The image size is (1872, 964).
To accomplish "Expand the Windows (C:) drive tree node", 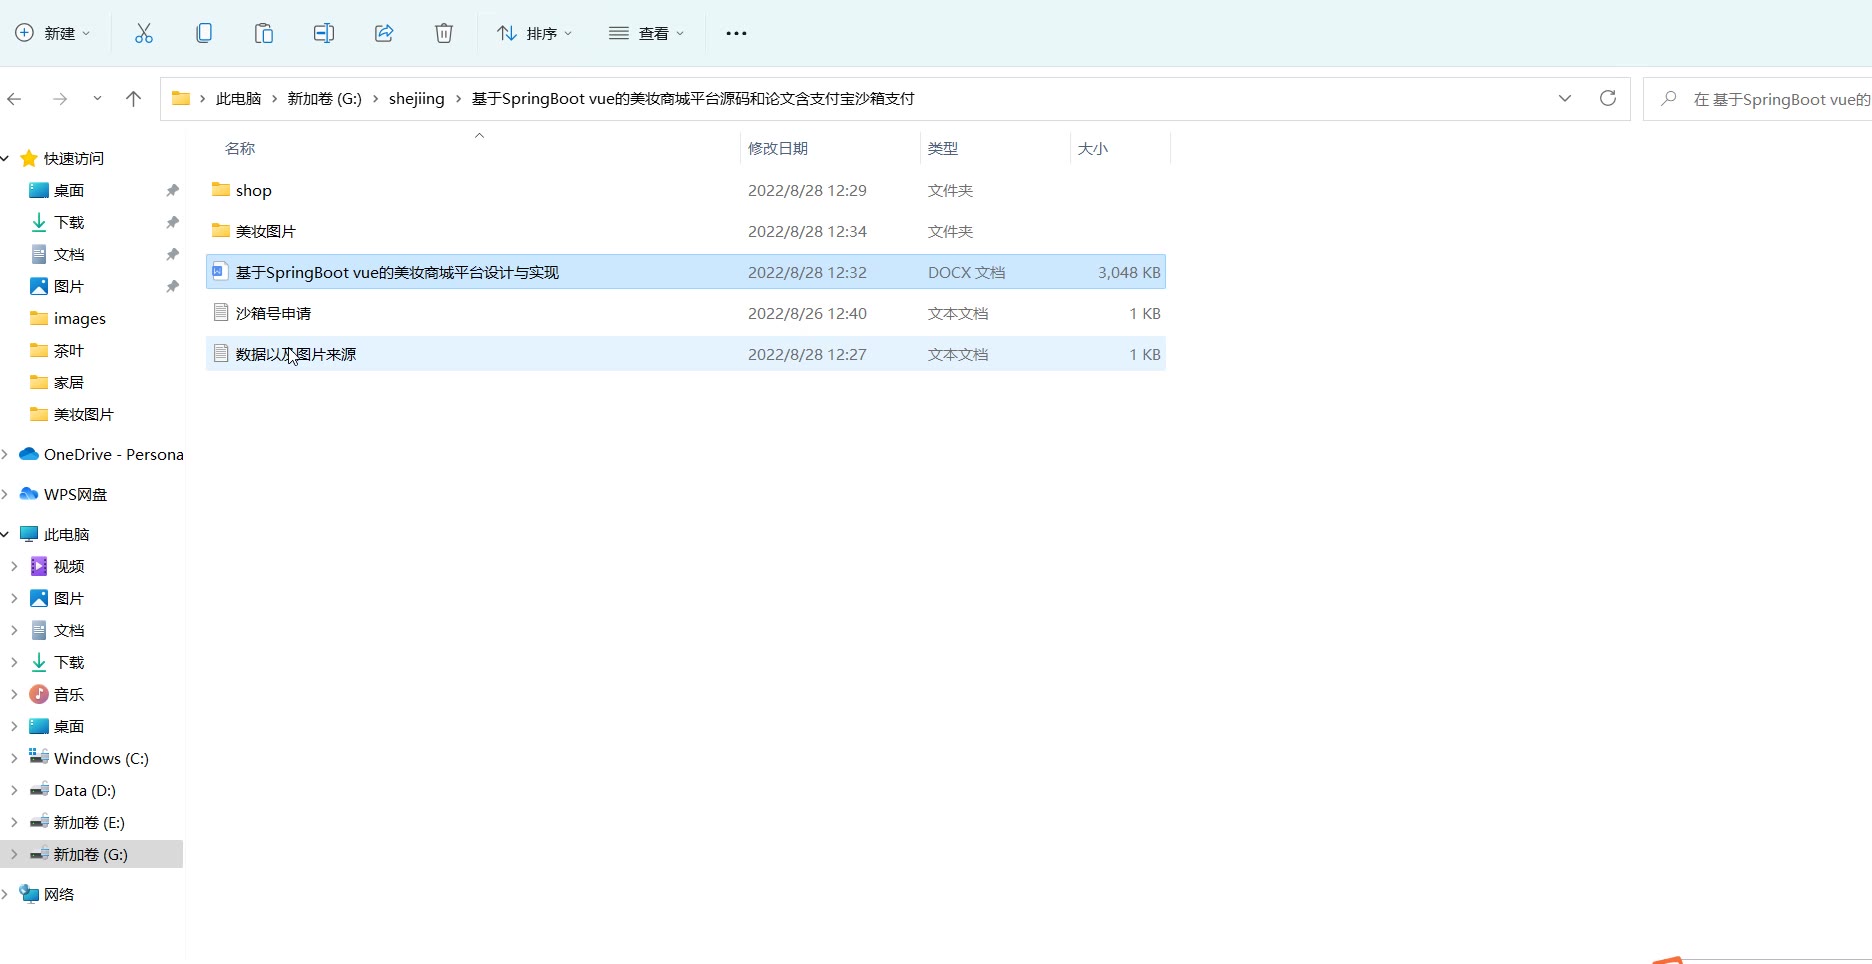I will (14, 758).
